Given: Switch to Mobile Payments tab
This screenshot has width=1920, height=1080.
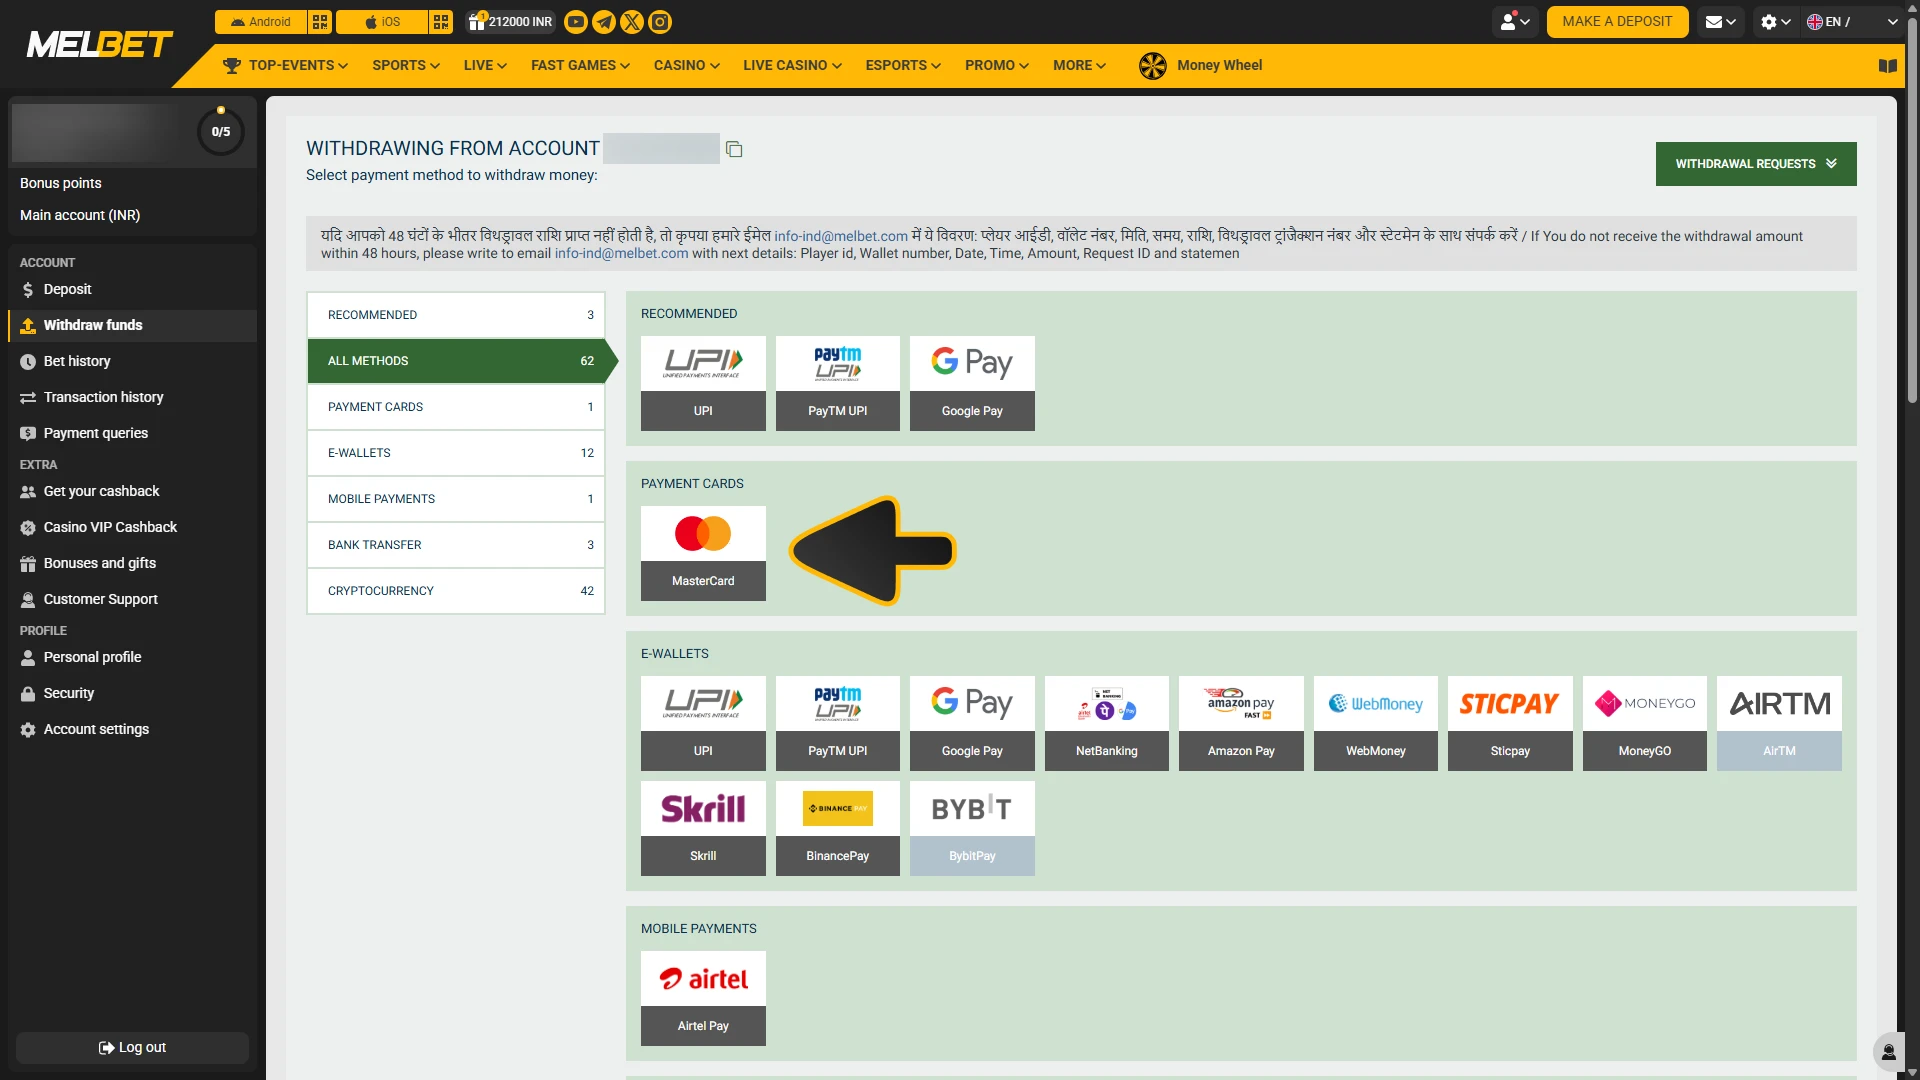Looking at the screenshot, I should click(456, 499).
